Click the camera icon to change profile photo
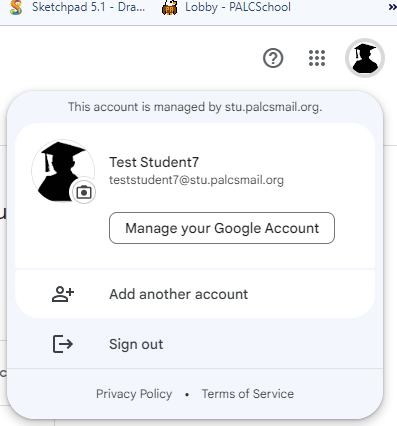Viewport: 397px width, 426px height. pyautogui.click(x=84, y=192)
